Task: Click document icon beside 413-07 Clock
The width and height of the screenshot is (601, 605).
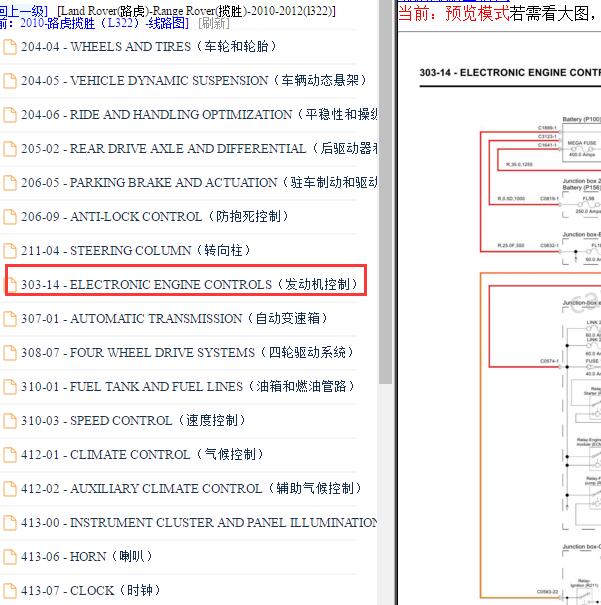Action: pyautogui.click(x=10, y=591)
